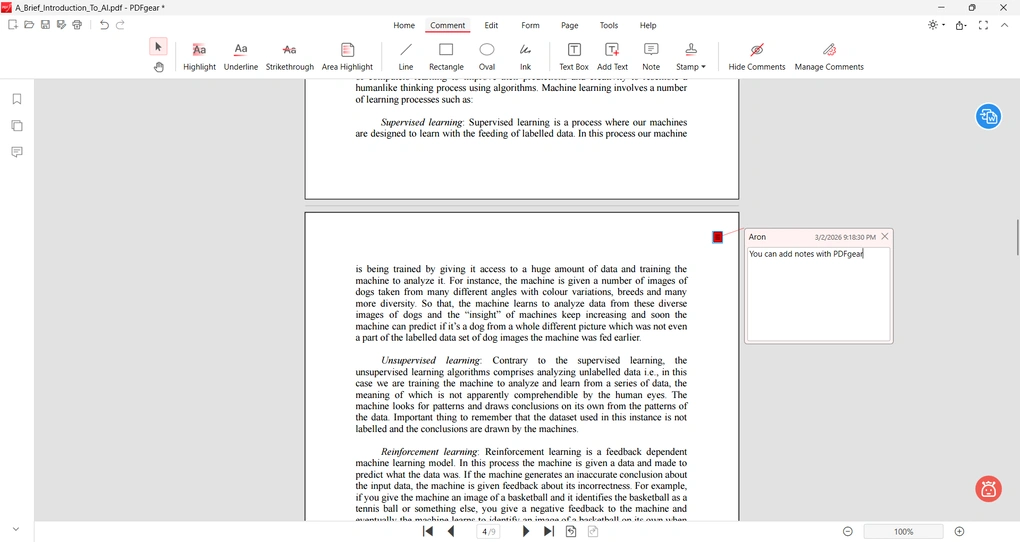Select the Oval shape tool

coord(487,57)
